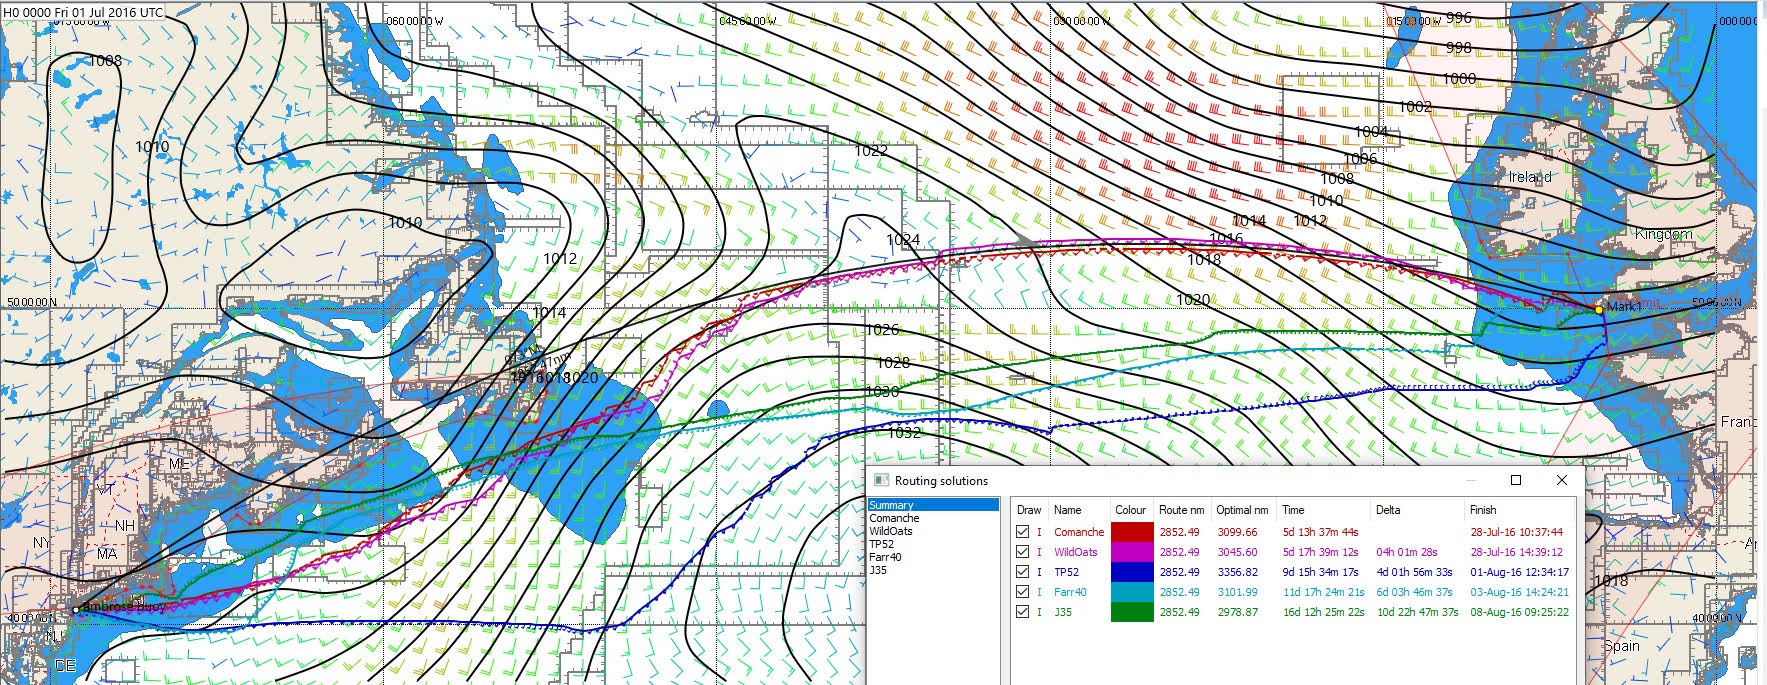The image size is (1767, 685).
Task: Maximize the Routing solutions window
Action: 1515,480
